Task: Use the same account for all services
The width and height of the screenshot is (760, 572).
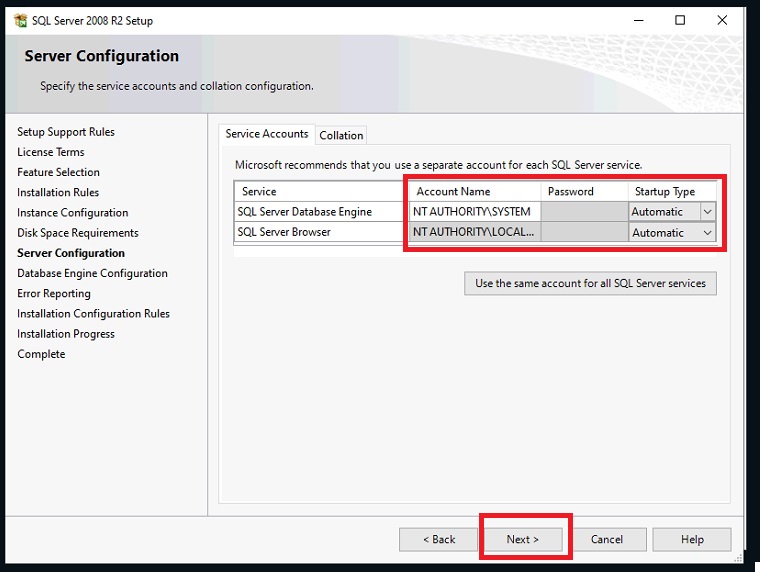Action: pyautogui.click(x=590, y=283)
